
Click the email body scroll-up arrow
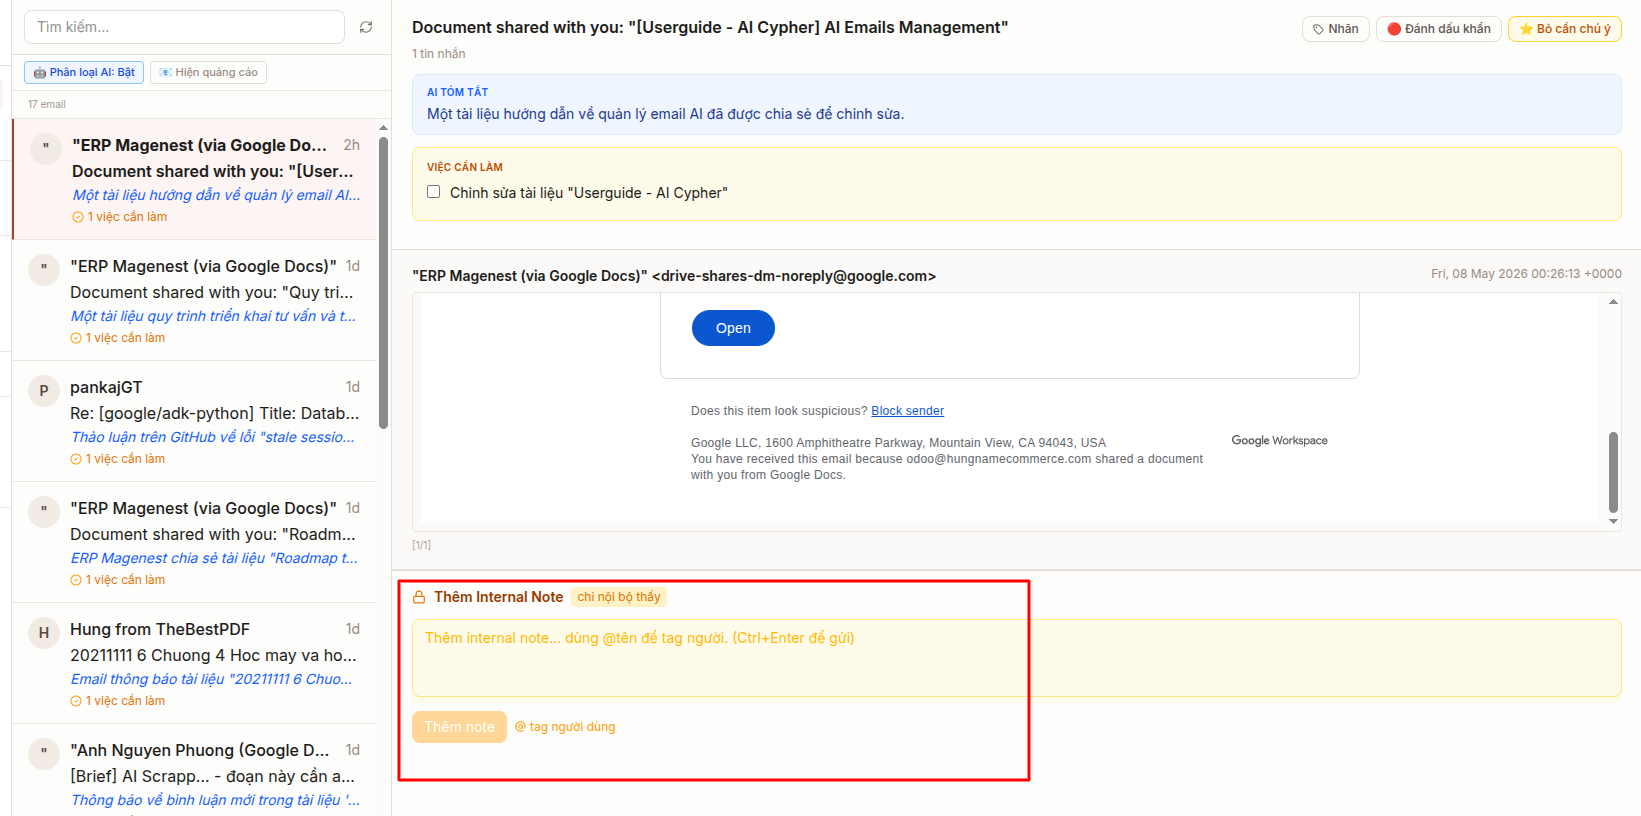(1613, 301)
